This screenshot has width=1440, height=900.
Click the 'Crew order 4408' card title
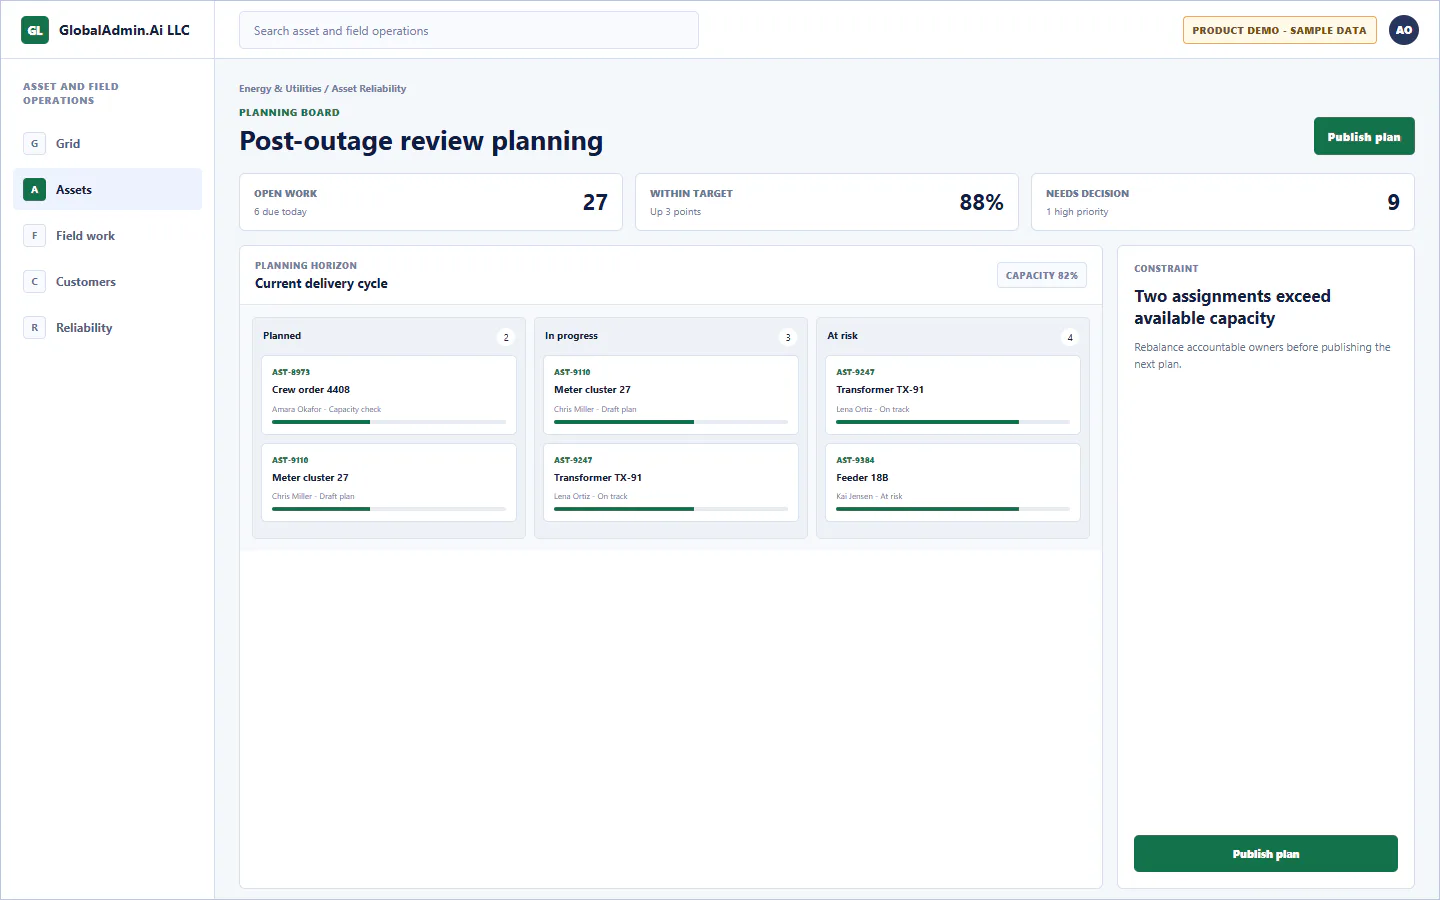pos(311,390)
